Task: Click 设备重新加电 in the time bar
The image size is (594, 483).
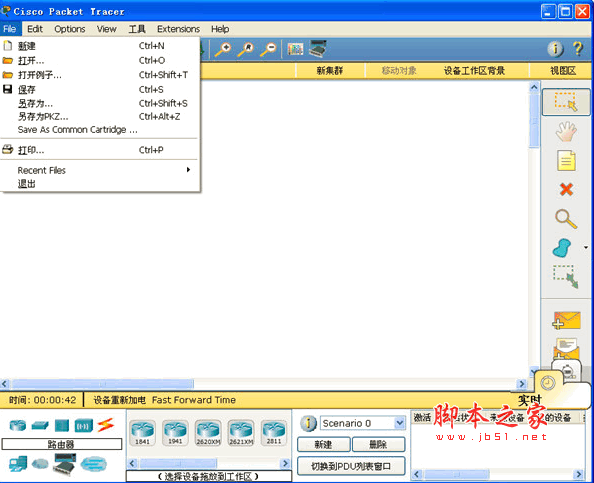Action: click(x=119, y=400)
